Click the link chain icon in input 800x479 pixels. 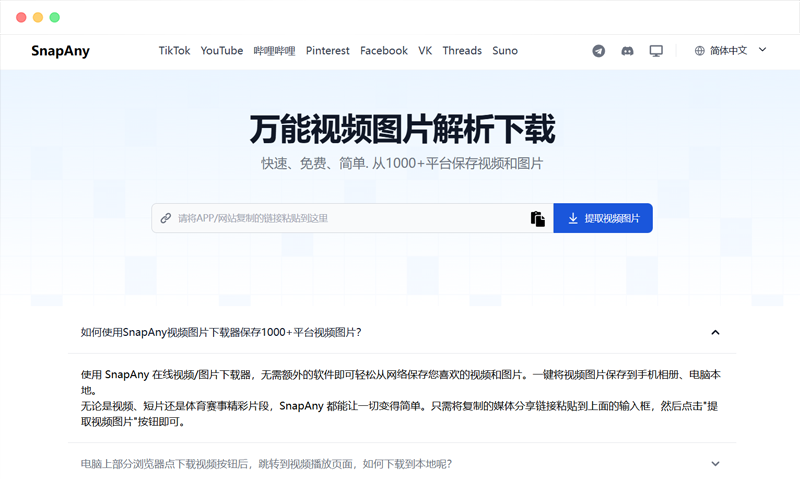tap(165, 218)
